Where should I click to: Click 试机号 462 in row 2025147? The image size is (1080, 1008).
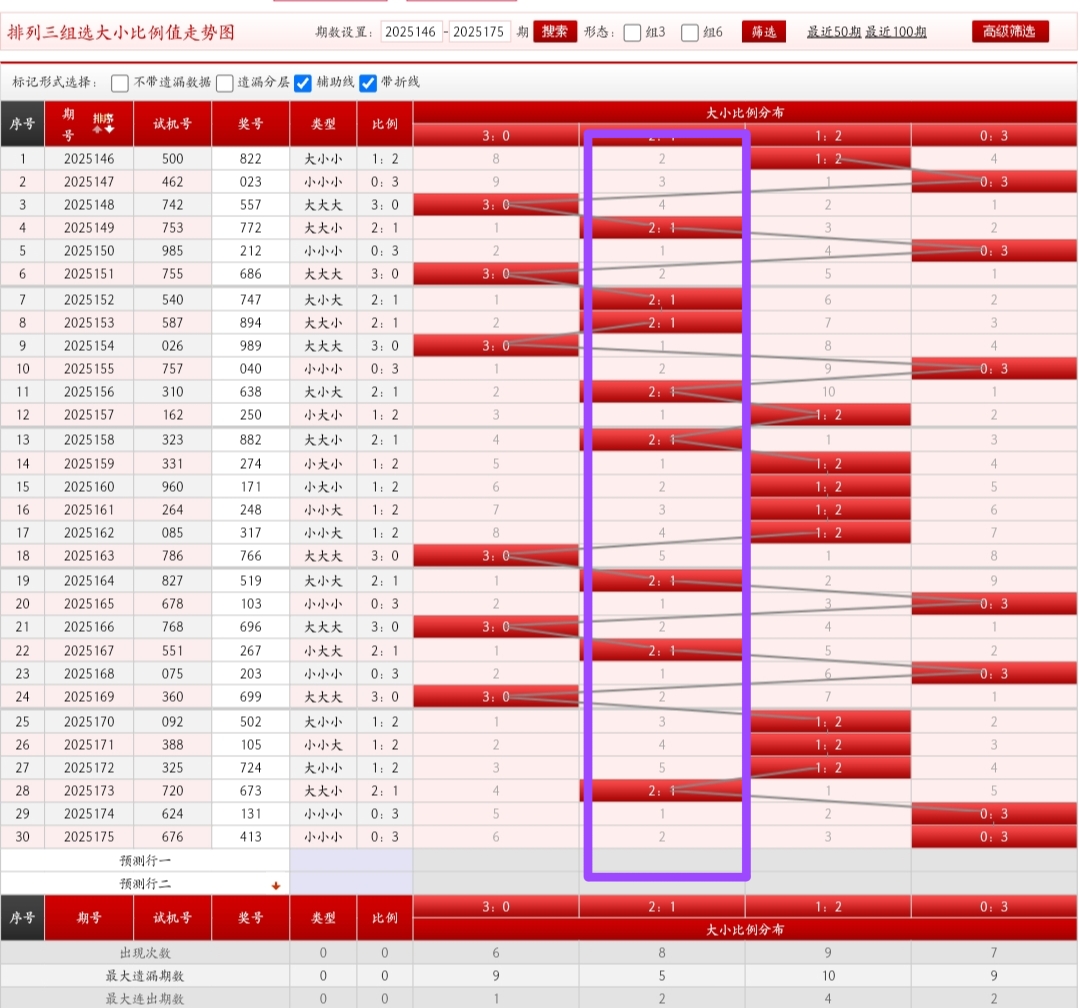click(172, 182)
